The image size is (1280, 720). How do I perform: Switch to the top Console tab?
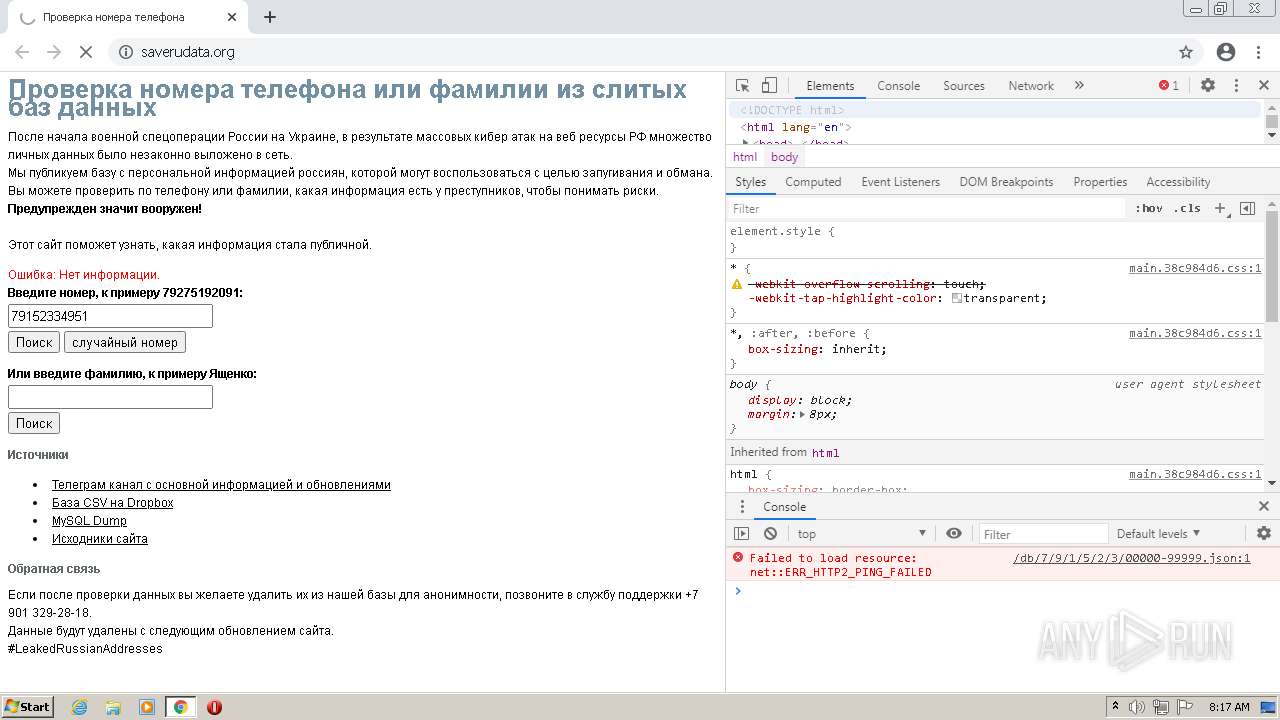tap(898, 86)
